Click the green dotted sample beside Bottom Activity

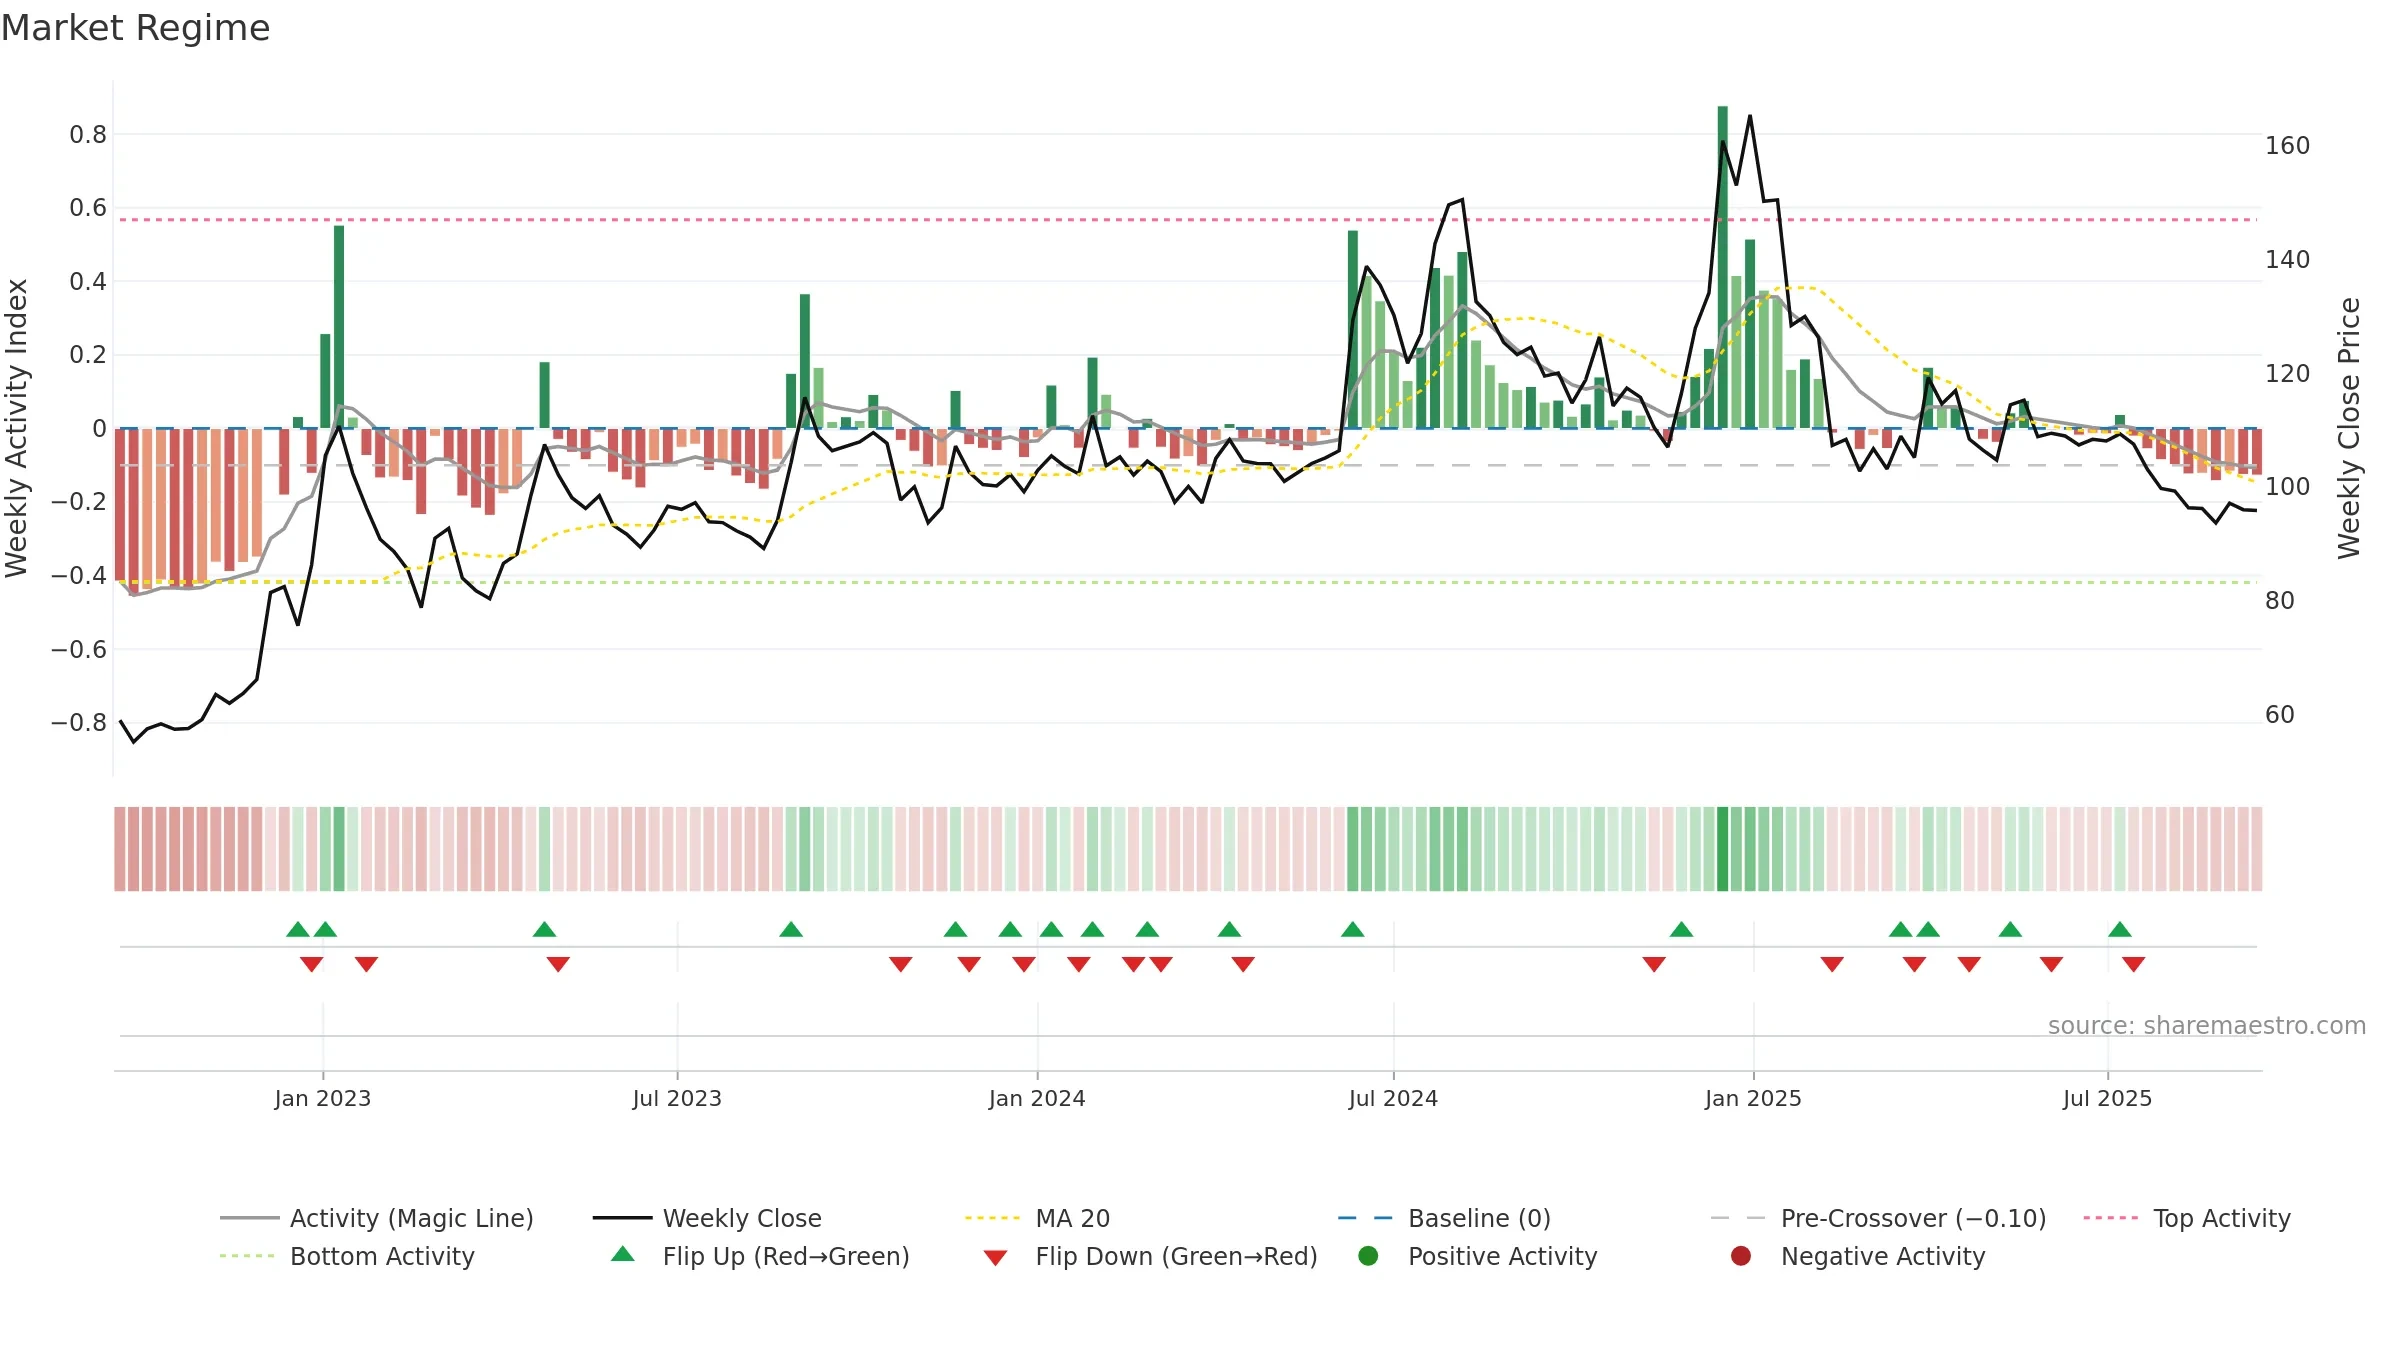248,1256
